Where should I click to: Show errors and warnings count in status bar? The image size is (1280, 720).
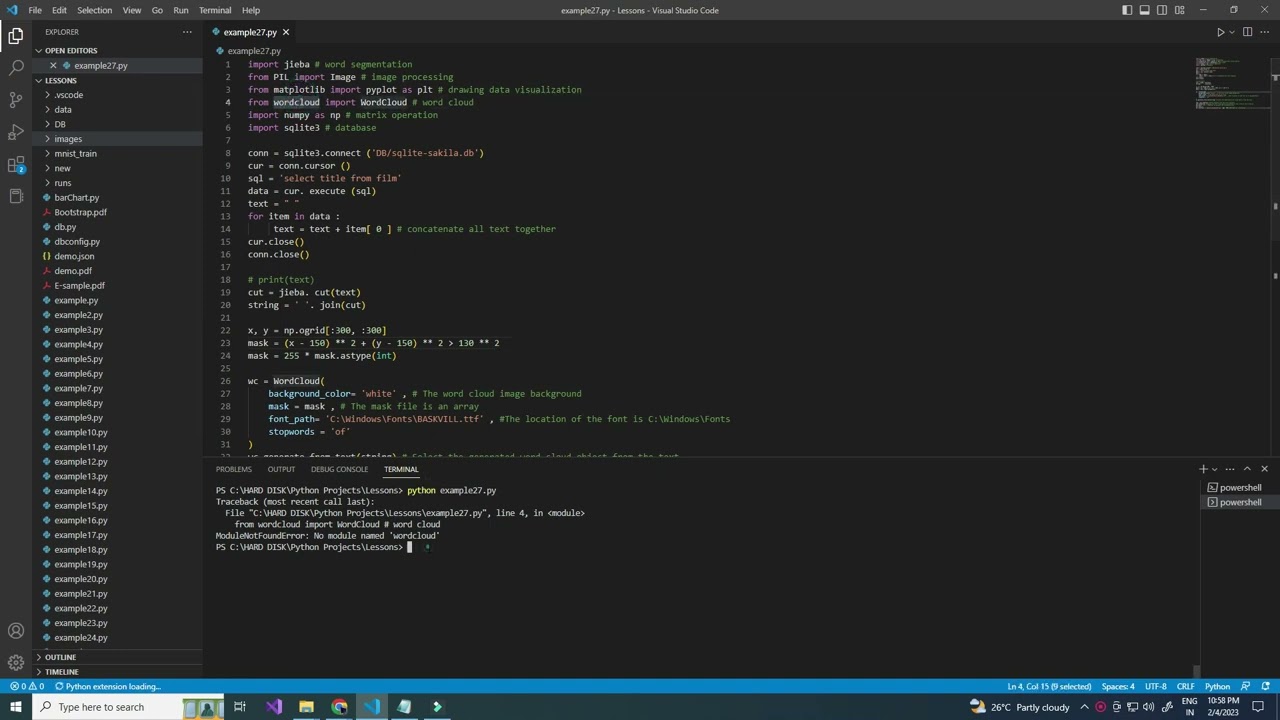(x=27, y=687)
